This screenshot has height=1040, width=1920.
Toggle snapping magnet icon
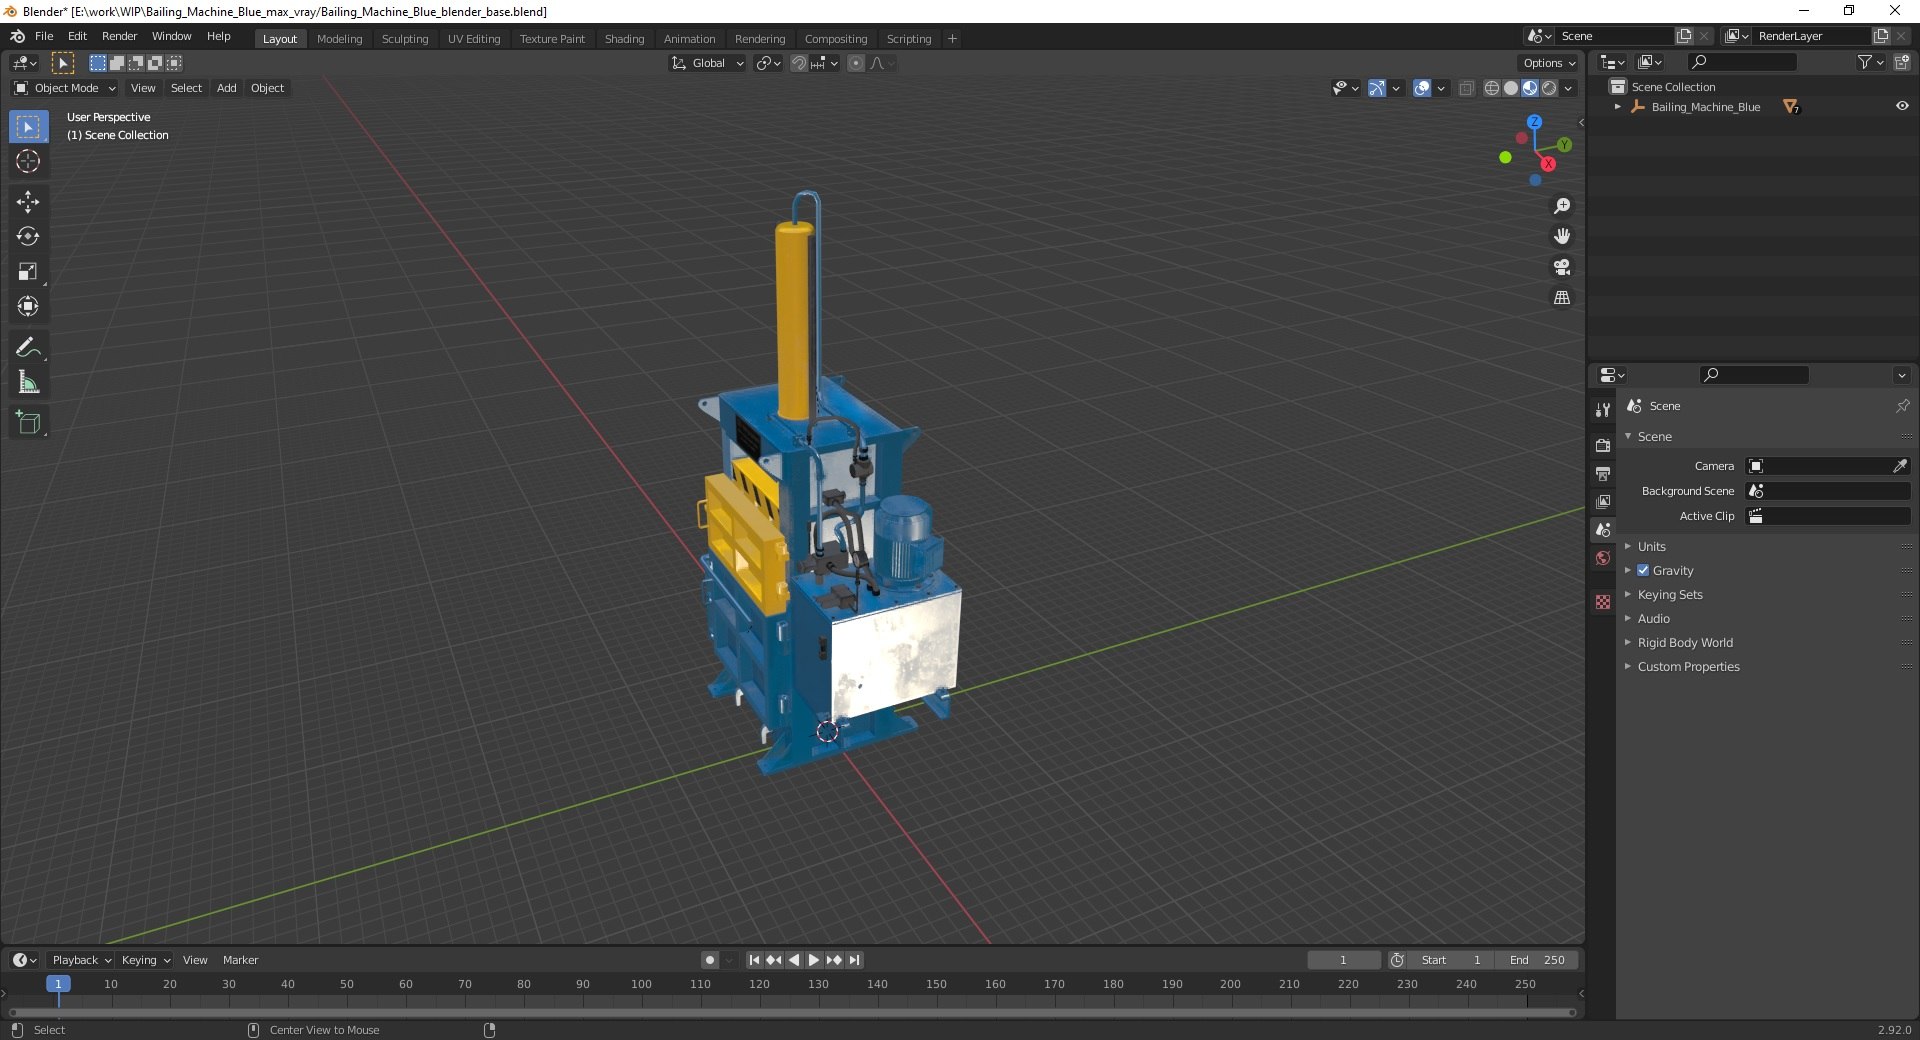[x=798, y=63]
